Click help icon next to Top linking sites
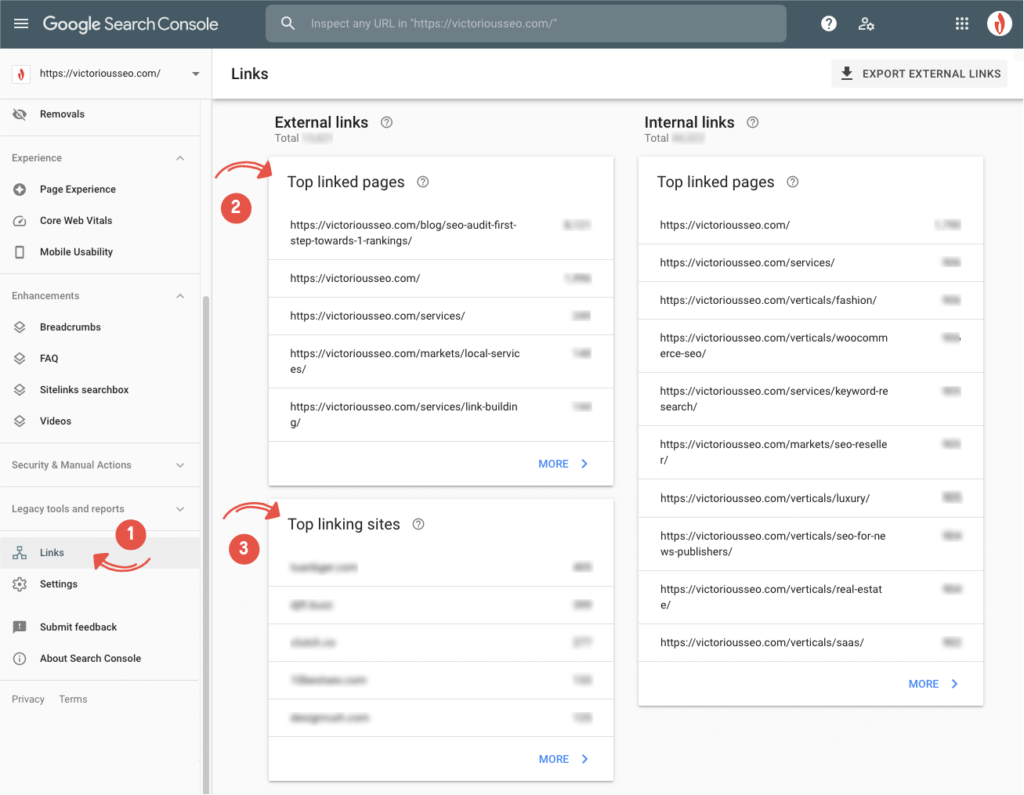The height and width of the screenshot is (795, 1024). coord(418,524)
